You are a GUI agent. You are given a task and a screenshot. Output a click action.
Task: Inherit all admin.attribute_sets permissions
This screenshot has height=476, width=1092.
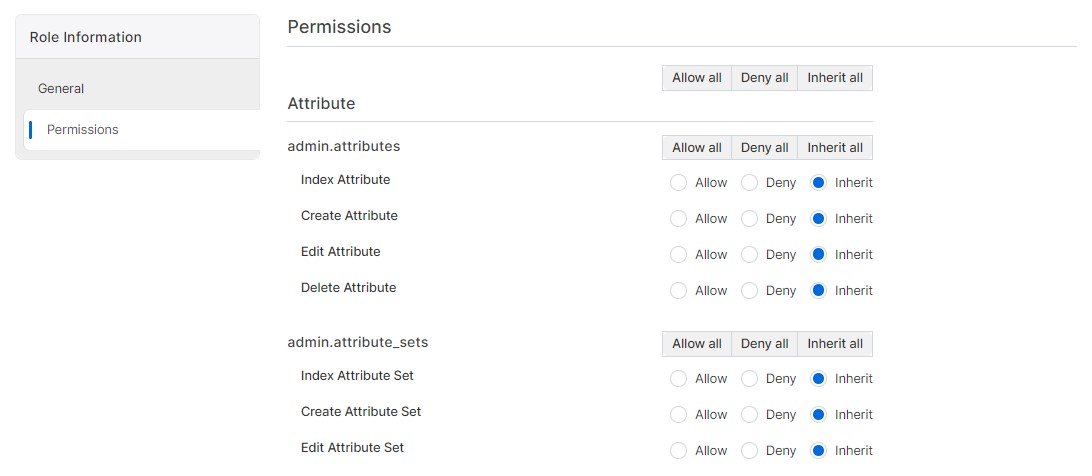click(x=834, y=344)
